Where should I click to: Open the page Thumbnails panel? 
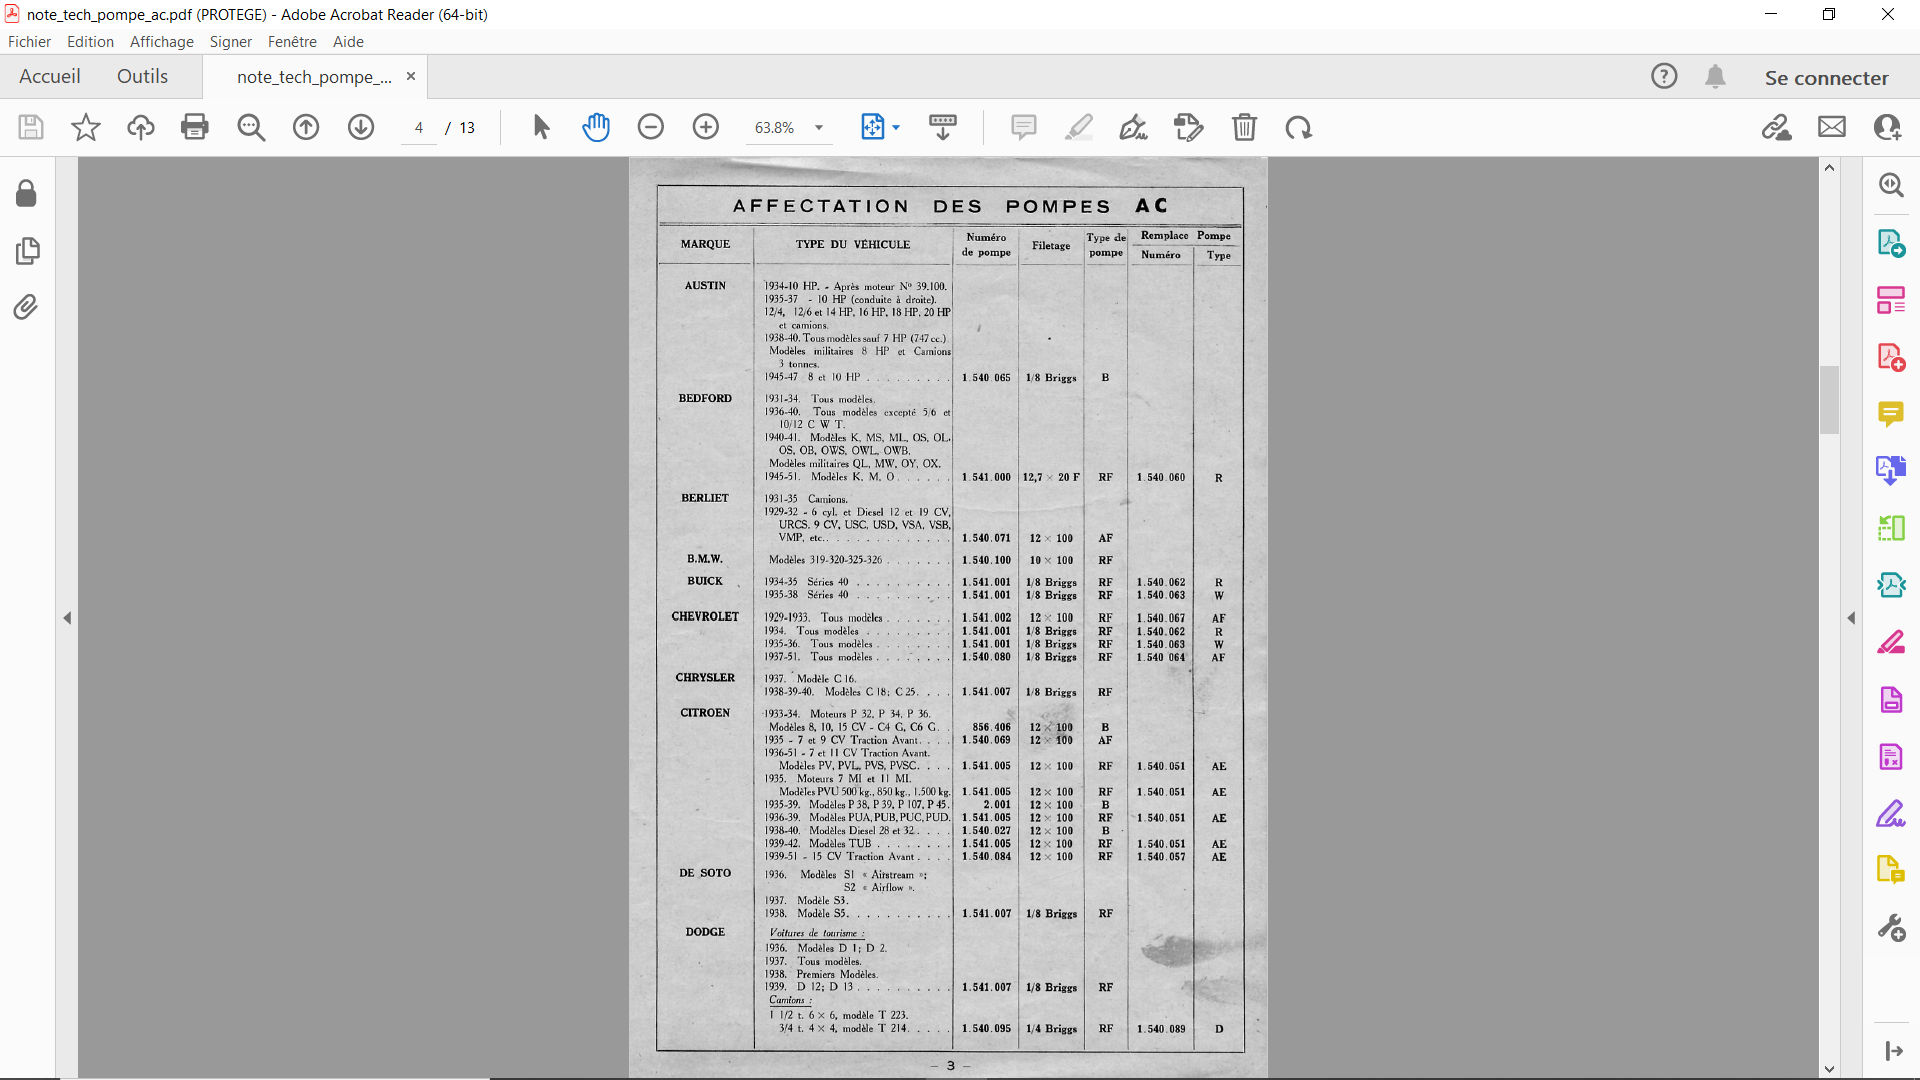[x=27, y=250]
